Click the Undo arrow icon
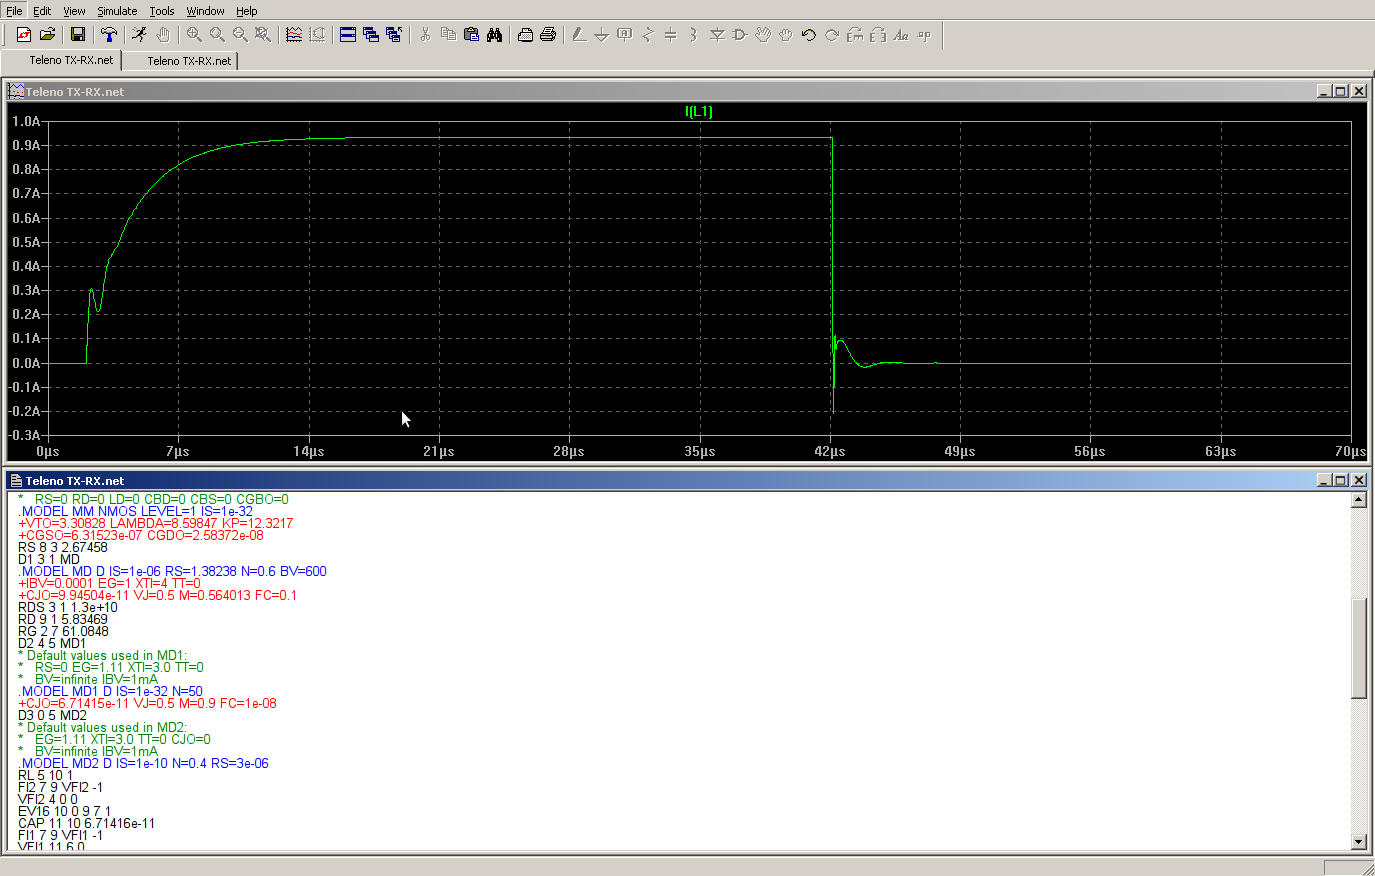 [x=808, y=35]
